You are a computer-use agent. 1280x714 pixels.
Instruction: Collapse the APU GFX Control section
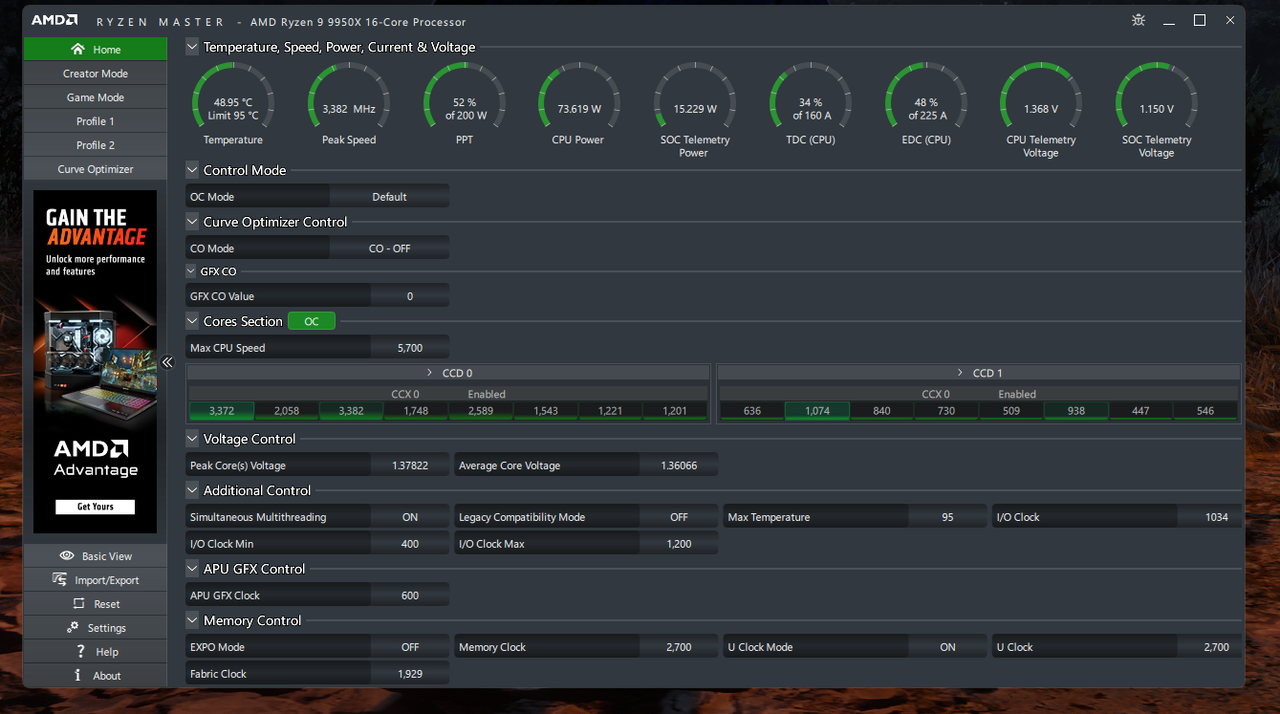[x=192, y=568]
